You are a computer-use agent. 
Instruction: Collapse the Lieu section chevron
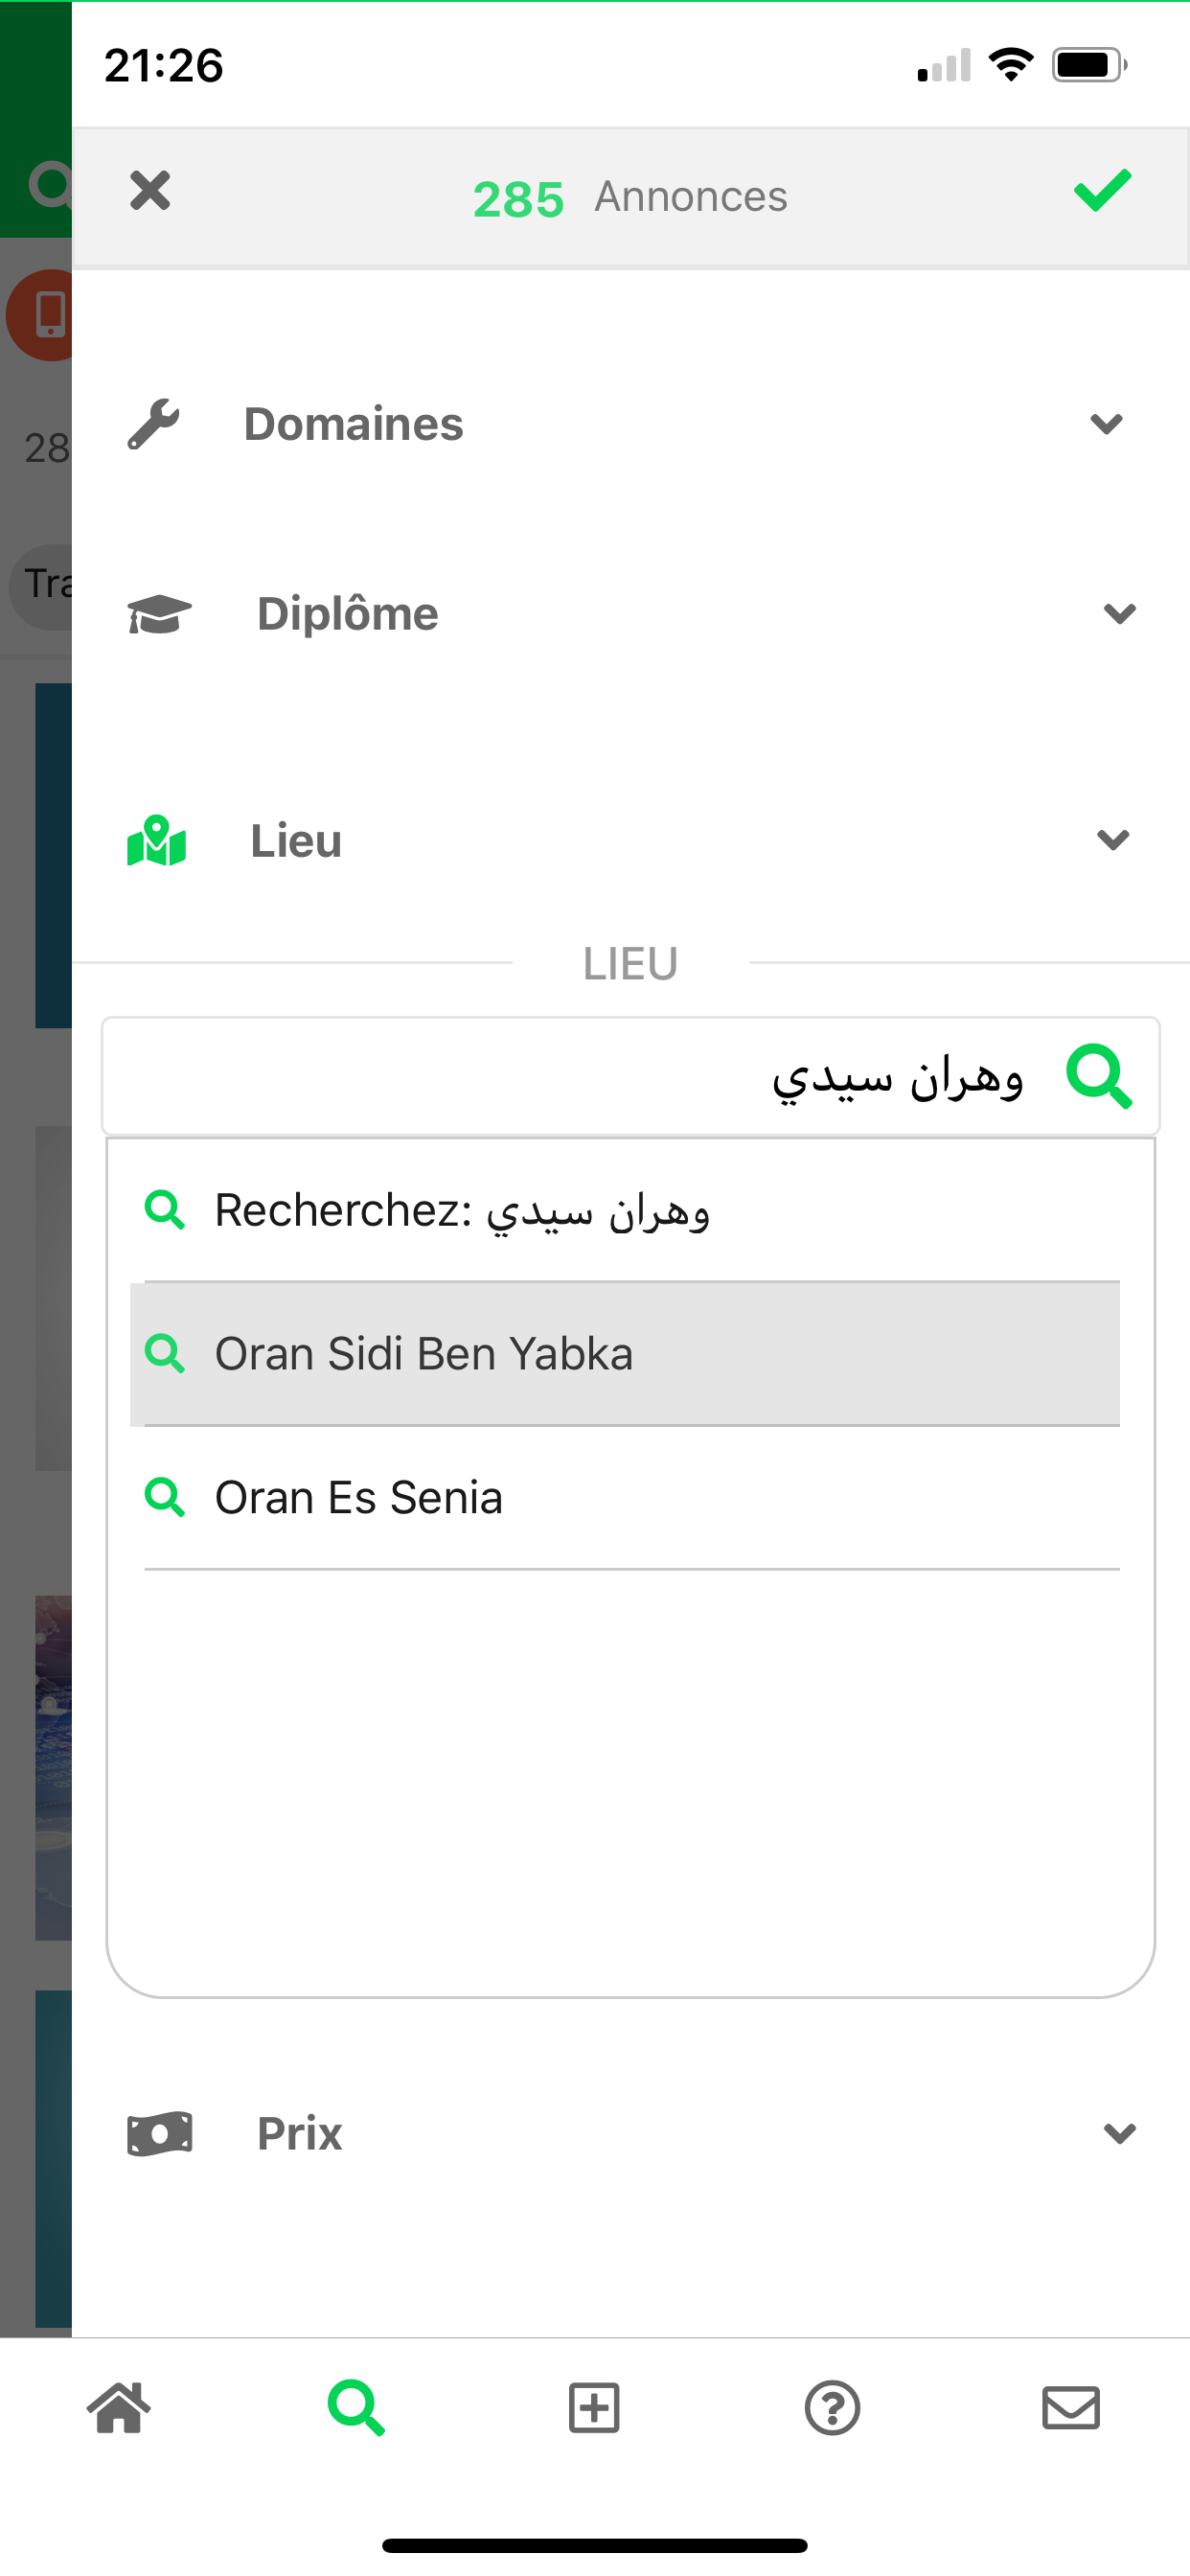[x=1113, y=840]
